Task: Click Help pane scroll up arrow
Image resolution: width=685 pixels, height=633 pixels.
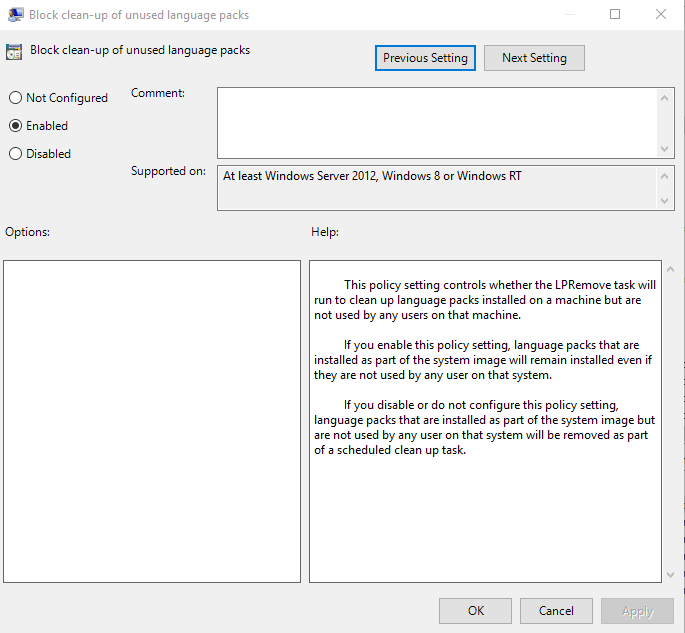Action: tap(671, 270)
